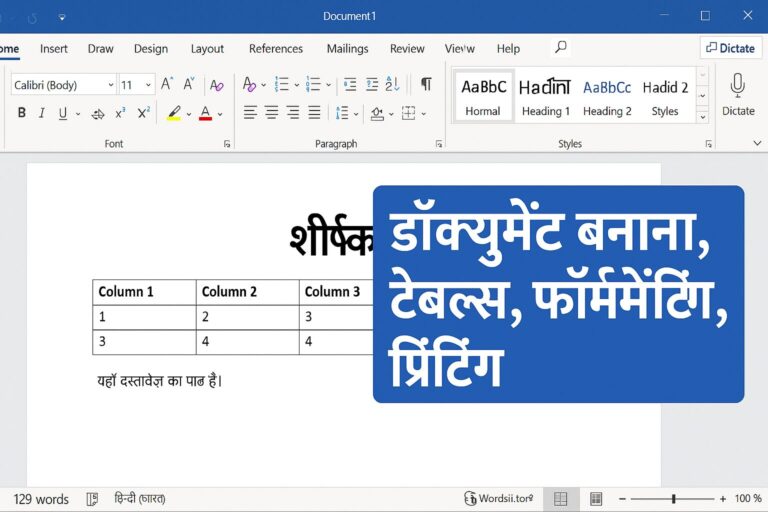The image size is (768, 512).
Task: Toggle Subscript formatting
Action: 120,114
